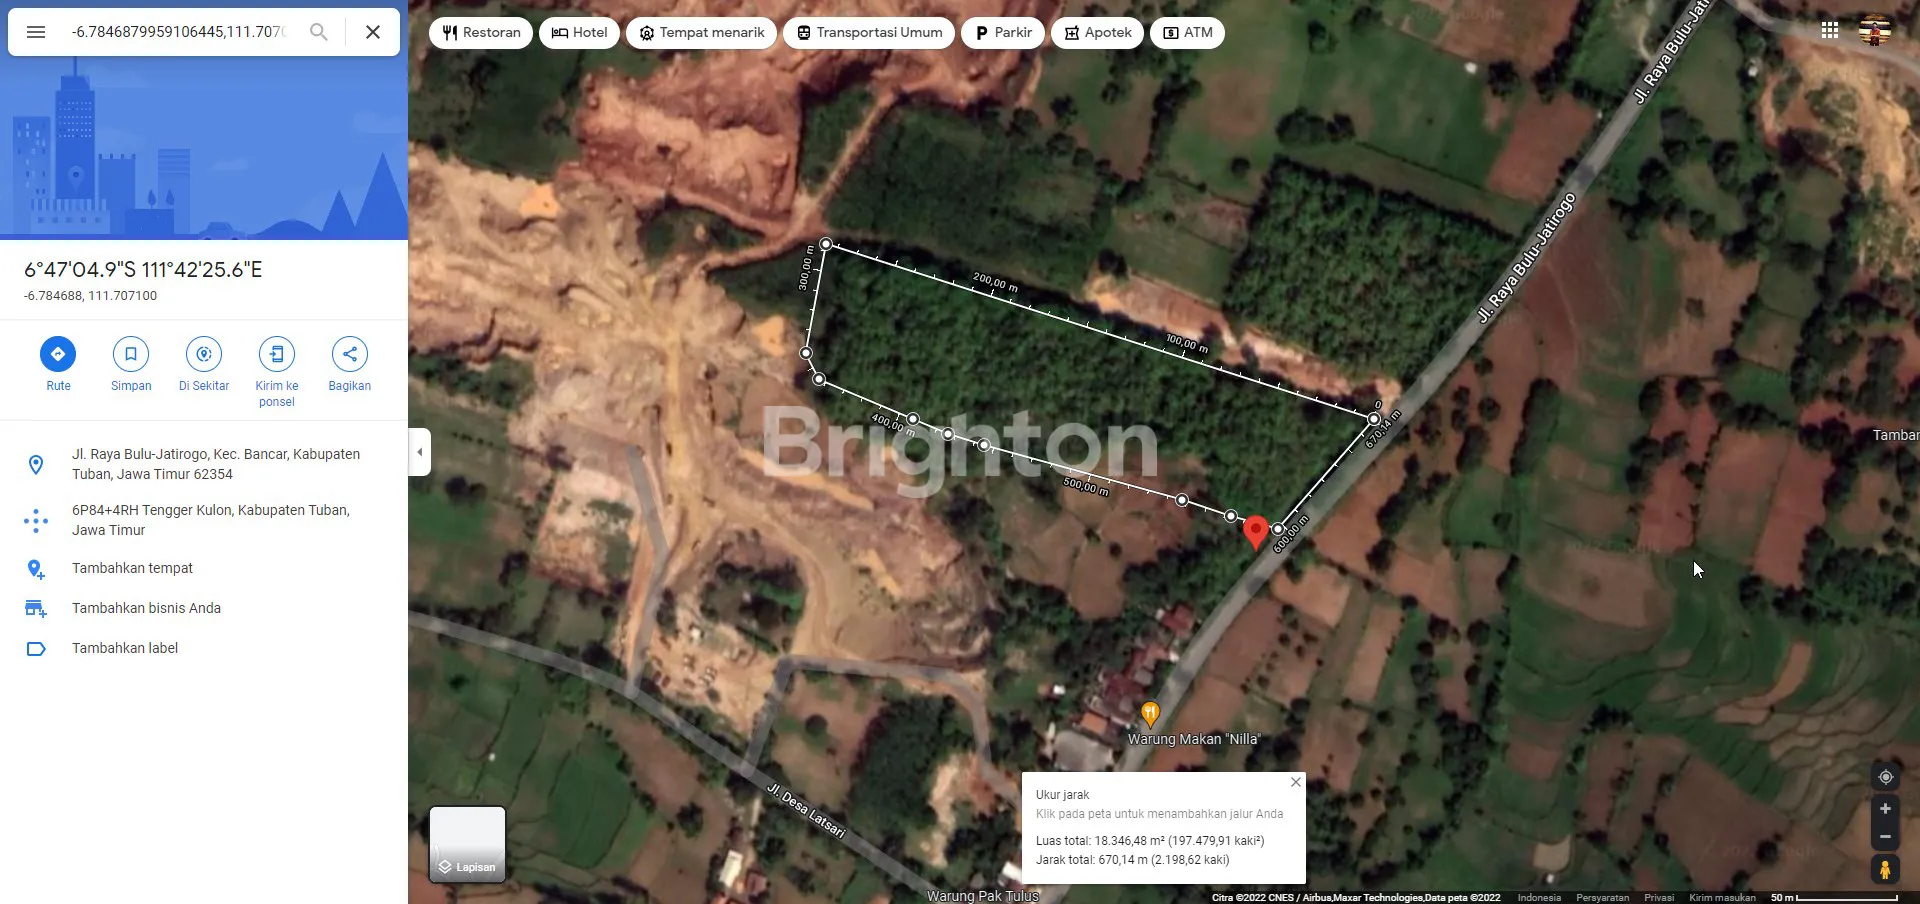Select the Restoran category chip
This screenshot has height=904, width=1920.
[x=481, y=33]
